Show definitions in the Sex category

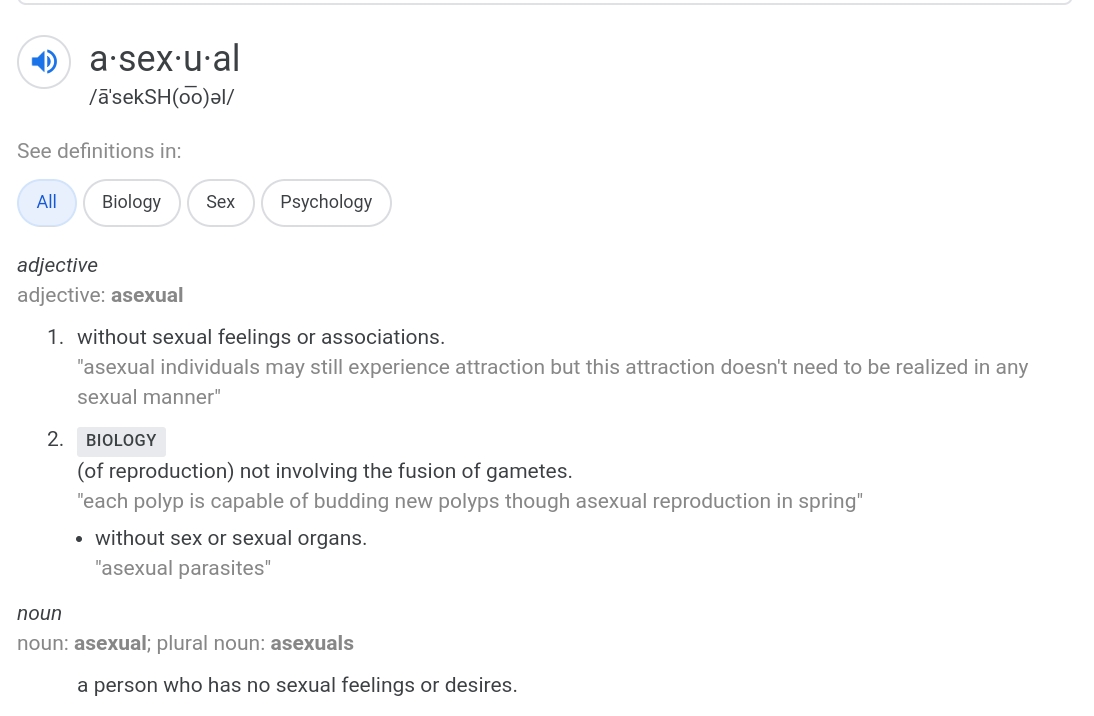[220, 202]
